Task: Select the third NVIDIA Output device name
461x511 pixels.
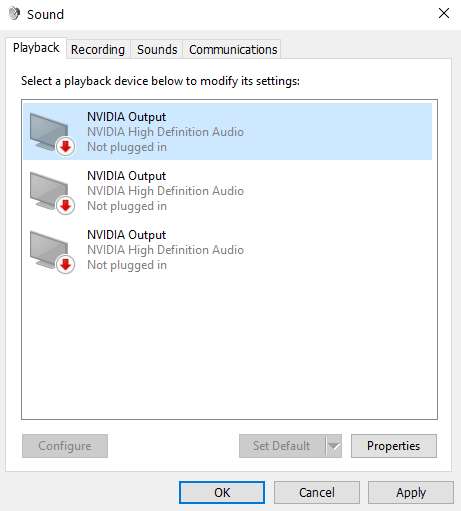Action: pos(126,235)
